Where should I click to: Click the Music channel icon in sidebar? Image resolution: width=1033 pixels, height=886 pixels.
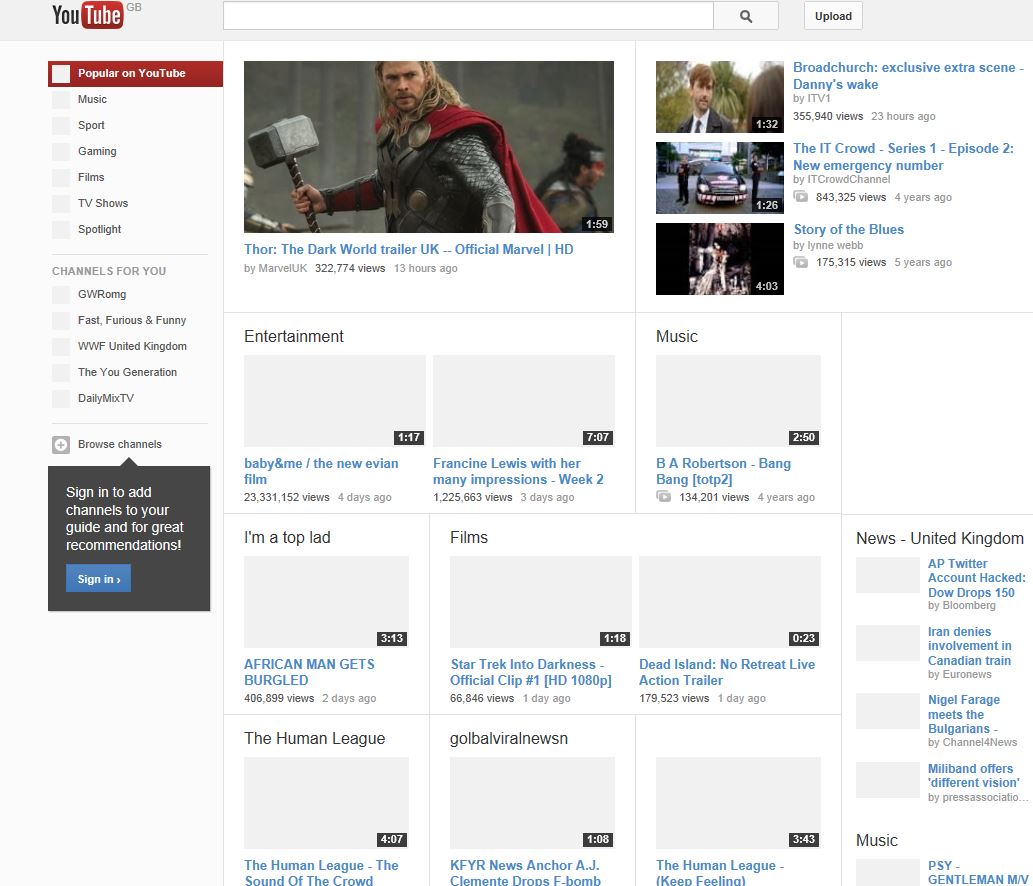(61, 100)
